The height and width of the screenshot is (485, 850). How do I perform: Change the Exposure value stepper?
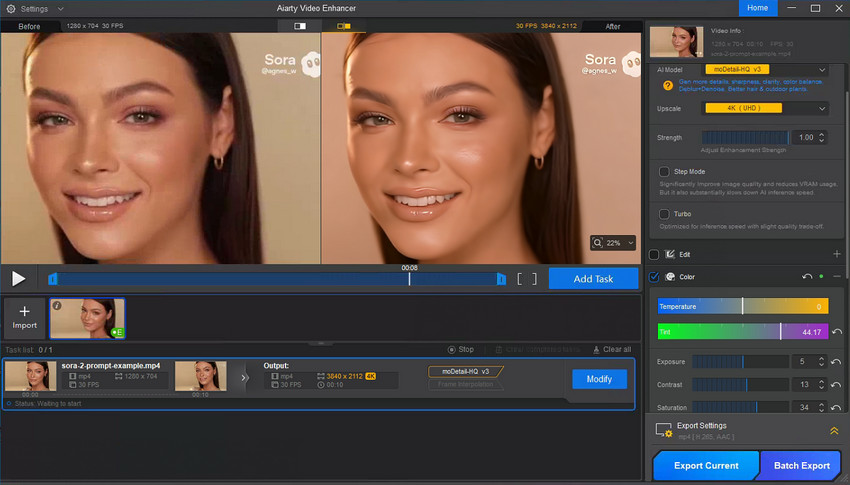coord(821,361)
